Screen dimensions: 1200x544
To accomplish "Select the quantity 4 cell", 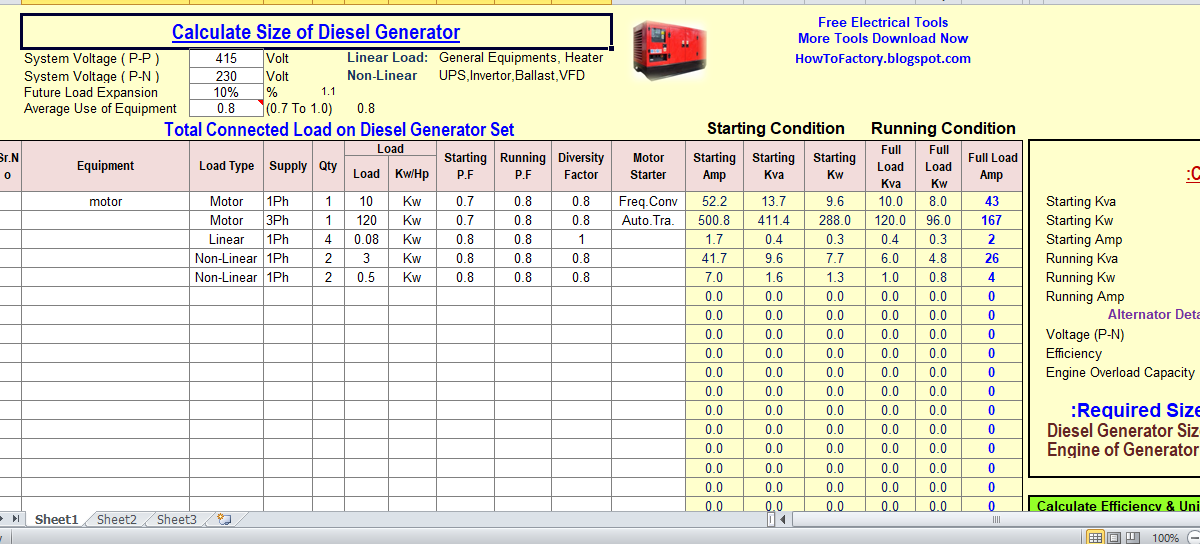I will (328, 239).
